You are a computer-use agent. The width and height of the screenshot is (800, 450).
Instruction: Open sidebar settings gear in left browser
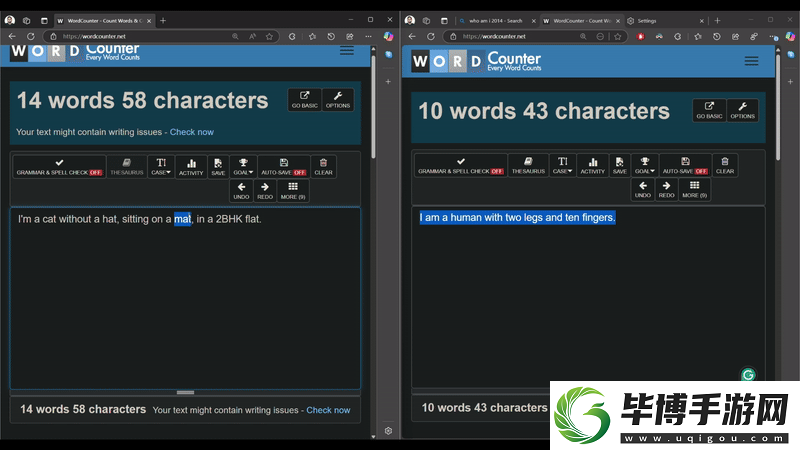point(388,431)
